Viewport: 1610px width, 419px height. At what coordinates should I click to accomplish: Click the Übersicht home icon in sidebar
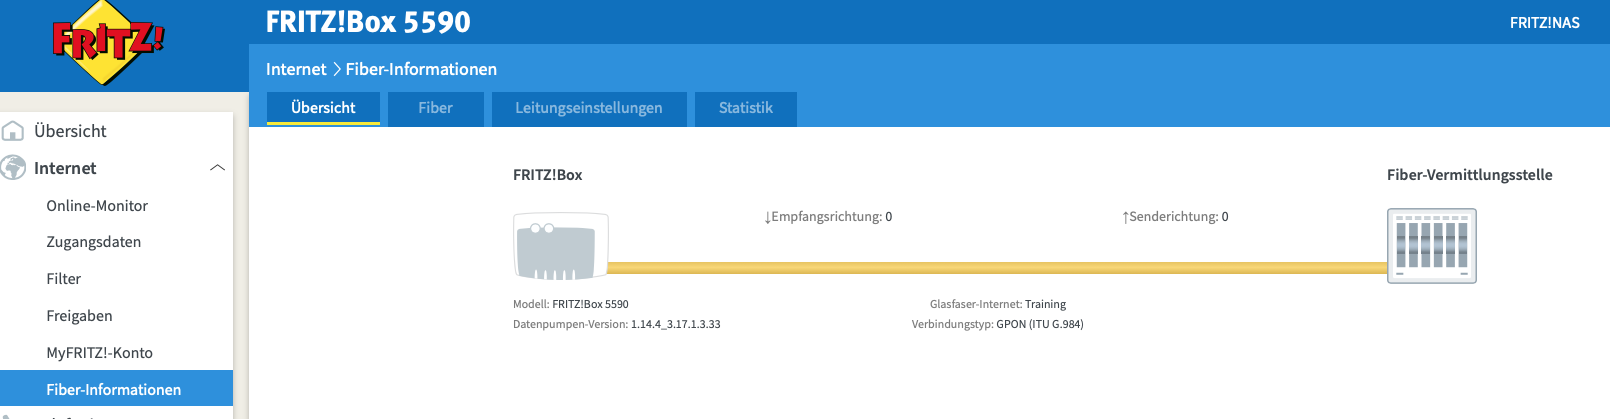click(x=13, y=131)
